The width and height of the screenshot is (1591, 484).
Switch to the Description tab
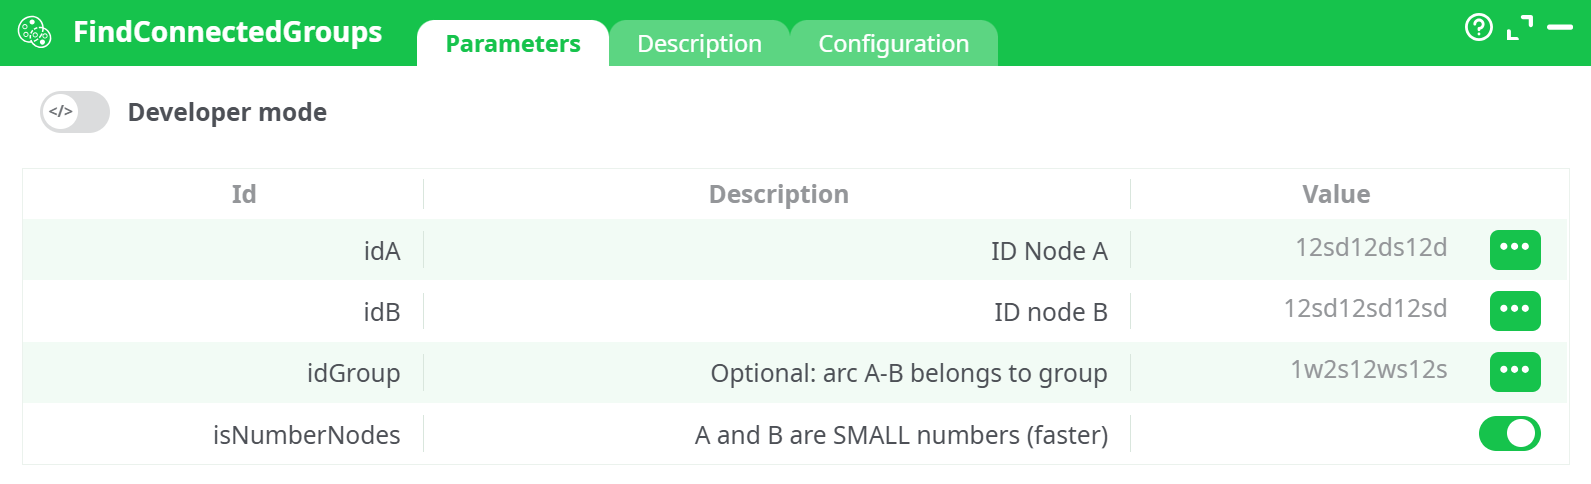(x=699, y=44)
